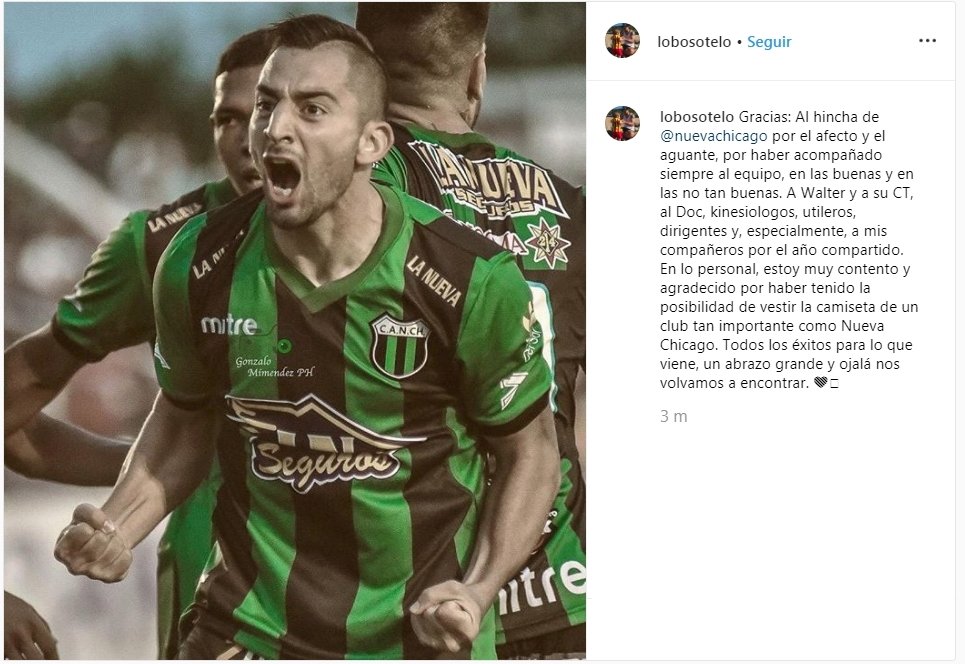Open lobosotelo profile picture in post header
This screenshot has height=664, width=965.
[x=623, y=41]
